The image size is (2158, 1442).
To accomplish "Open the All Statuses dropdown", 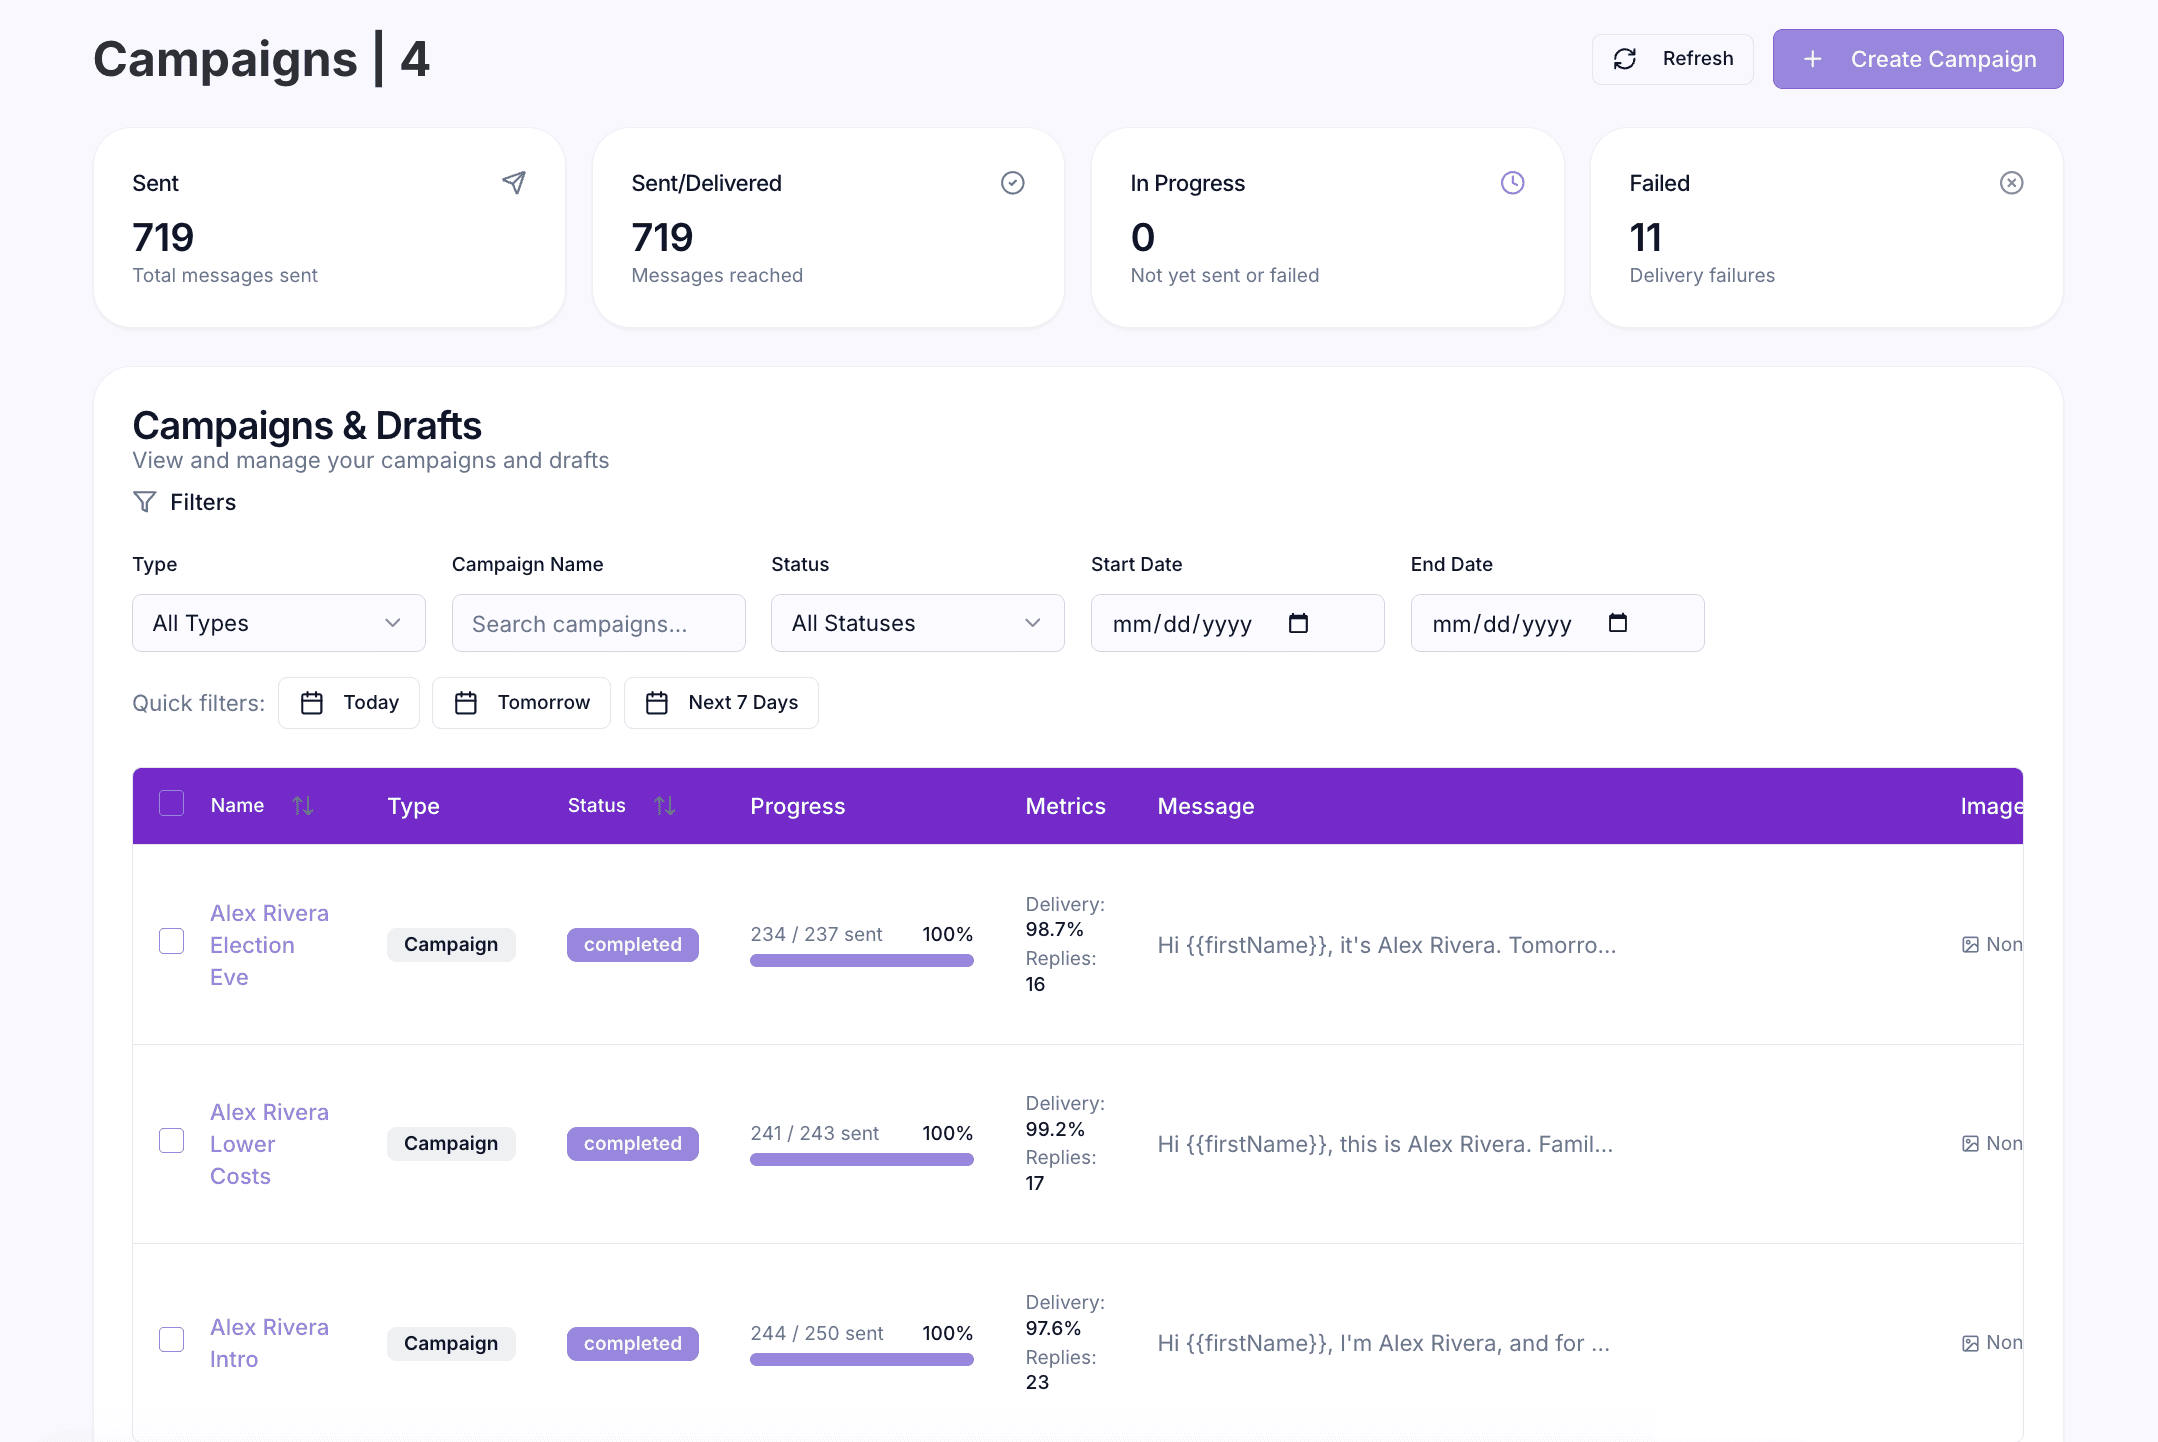I will click(918, 623).
